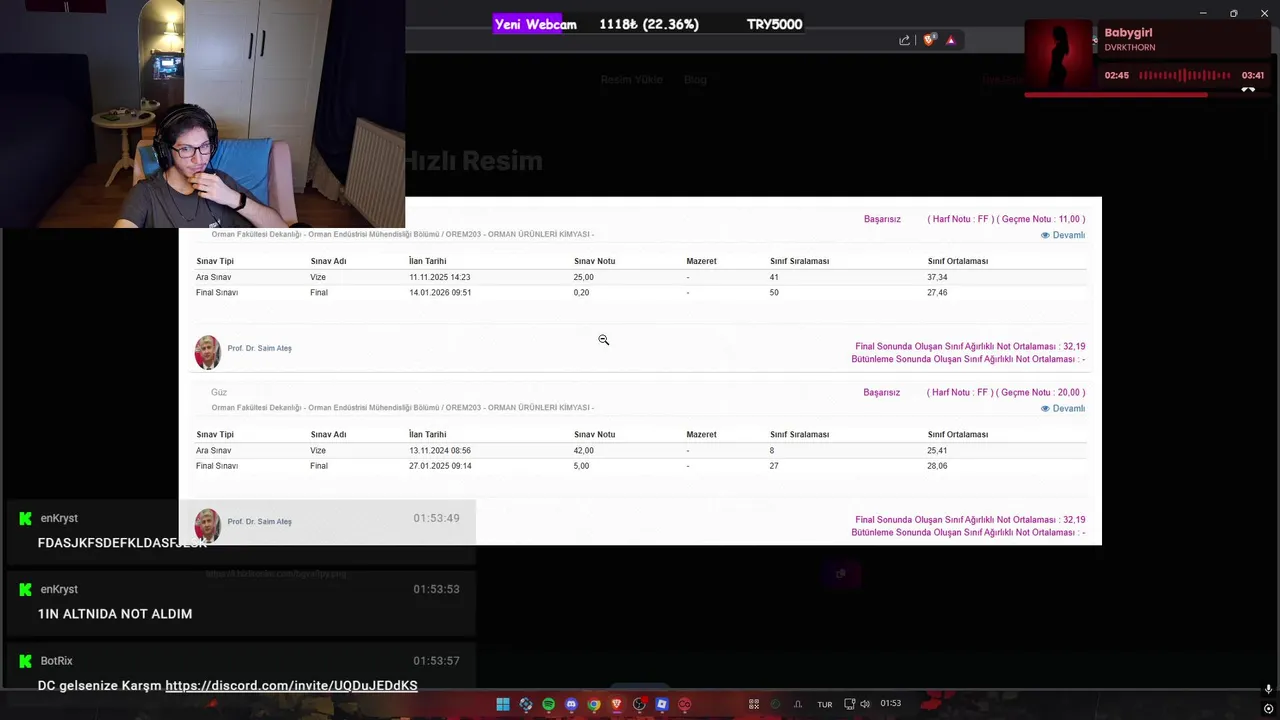Click the Babygirl song title

pos(1128,33)
